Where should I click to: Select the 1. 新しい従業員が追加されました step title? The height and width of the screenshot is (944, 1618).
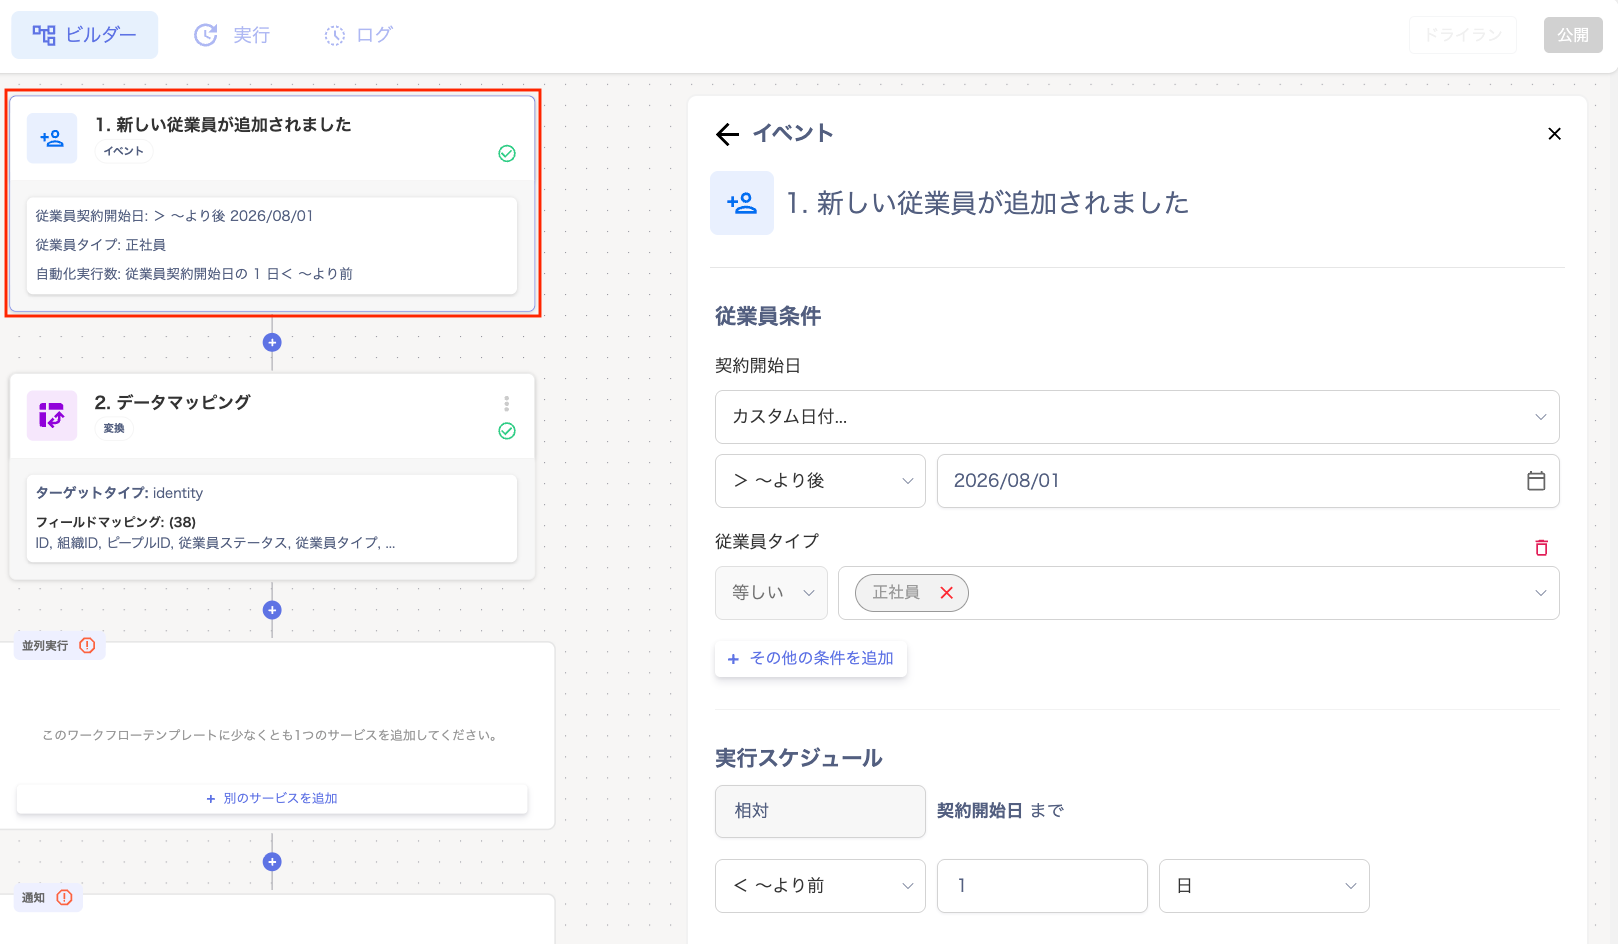[223, 124]
